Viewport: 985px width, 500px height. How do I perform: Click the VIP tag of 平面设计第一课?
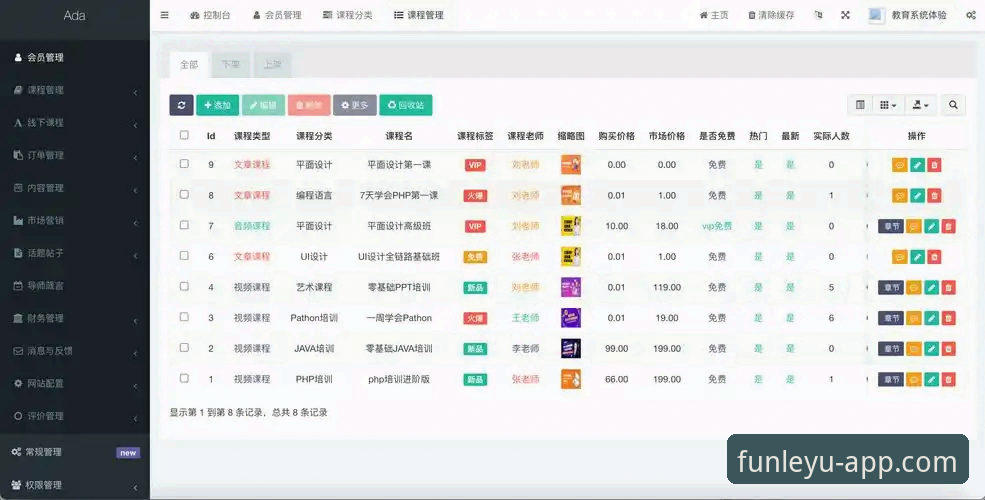475,165
